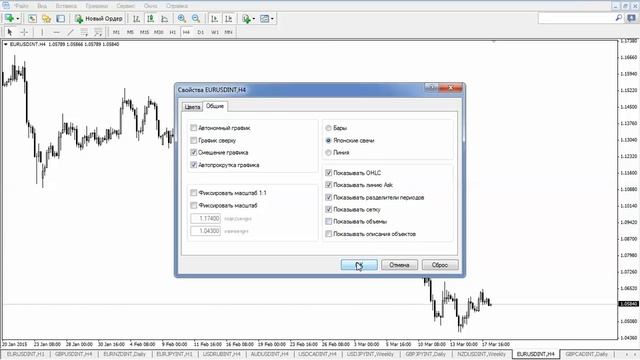This screenshot has width=640, height=360.
Task: Uncheck Показывать сетку checkbox
Action: pyautogui.click(x=328, y=209)
